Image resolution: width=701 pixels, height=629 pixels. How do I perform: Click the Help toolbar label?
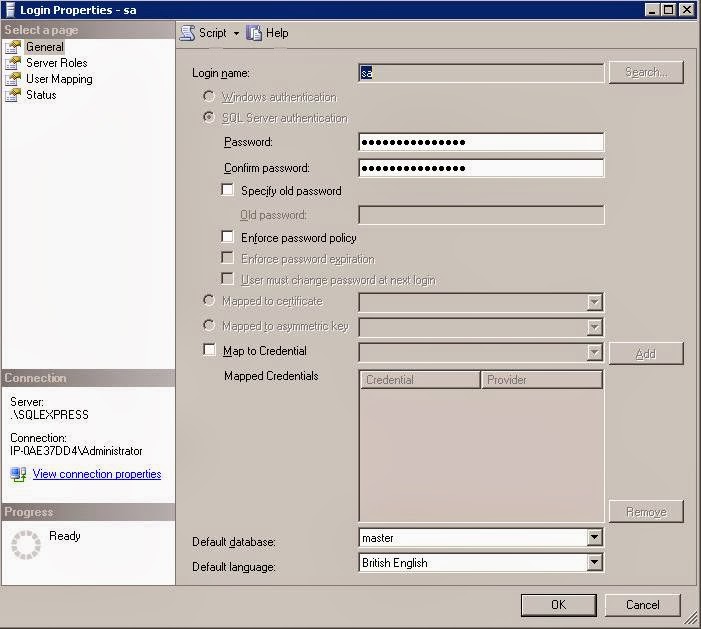(277, 33)
